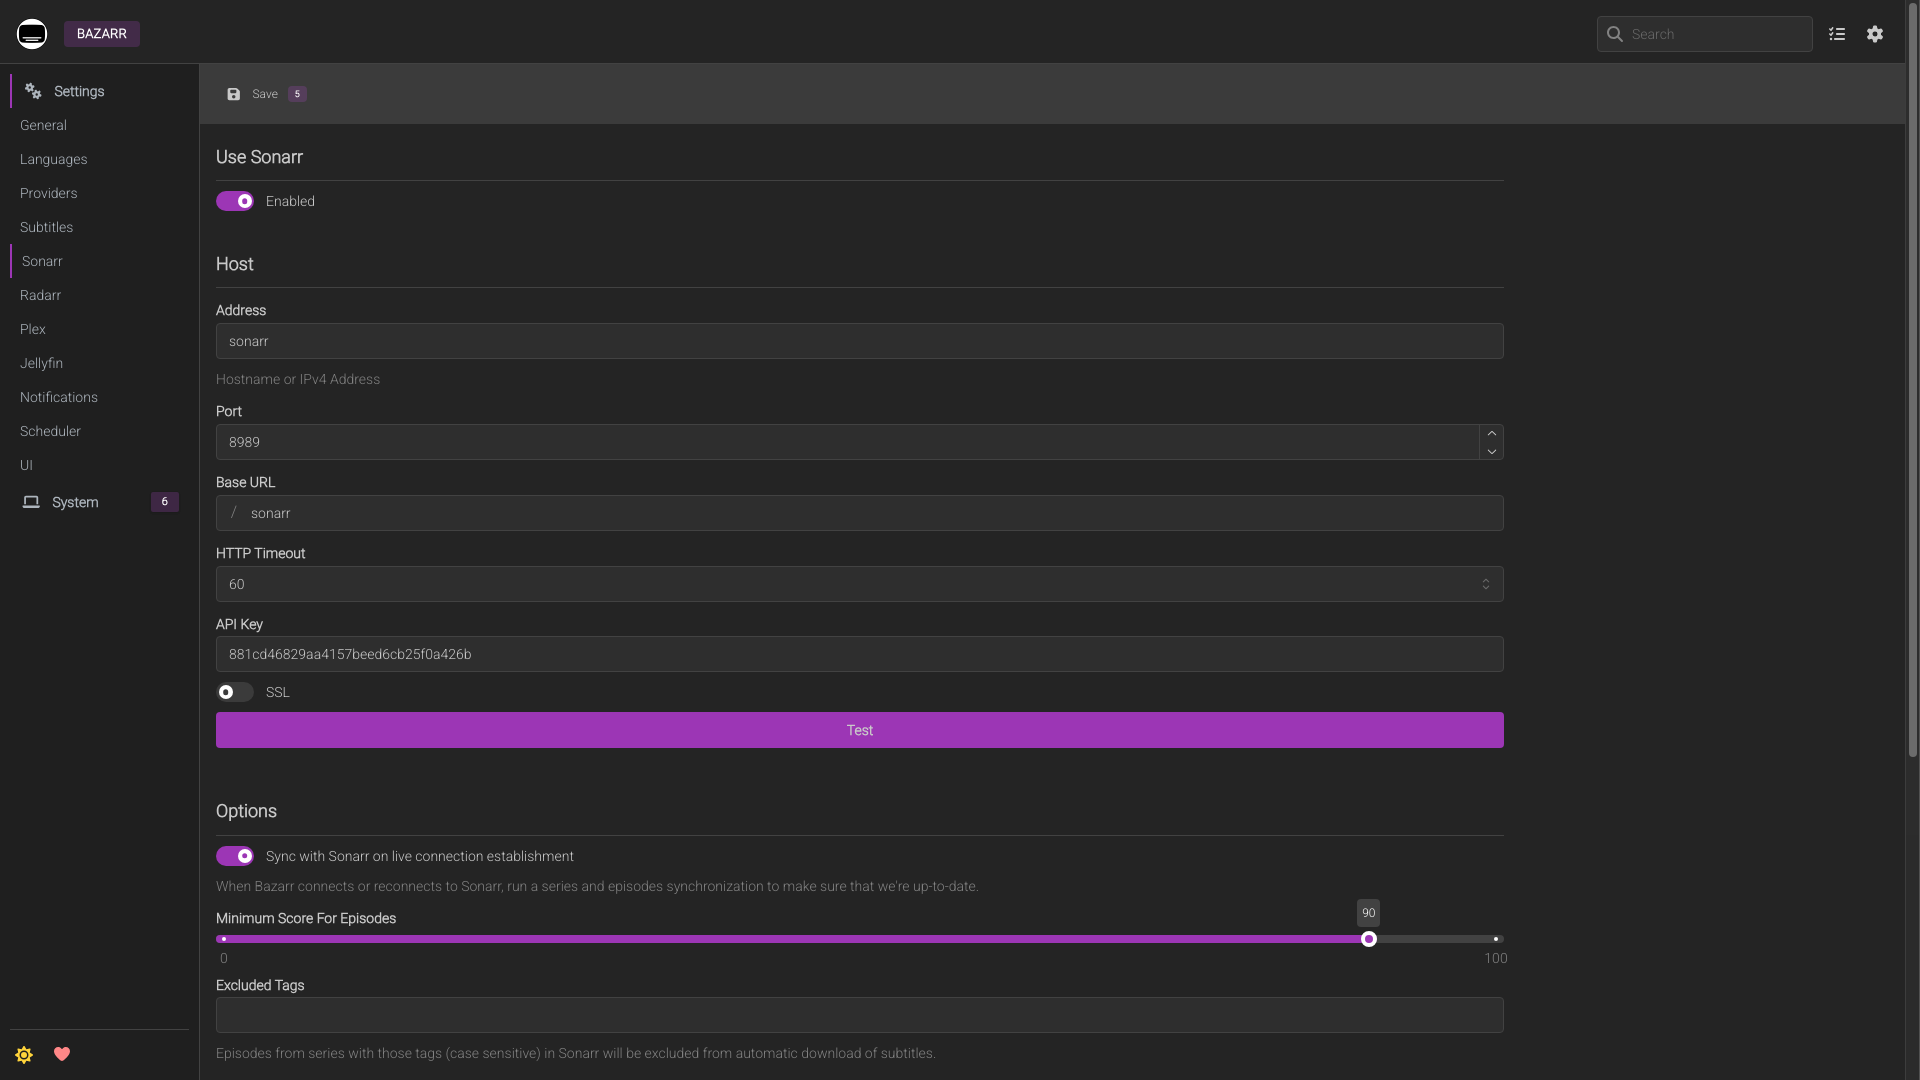Click the 'Minimum Score For Episodes' label

pos(306,918)
